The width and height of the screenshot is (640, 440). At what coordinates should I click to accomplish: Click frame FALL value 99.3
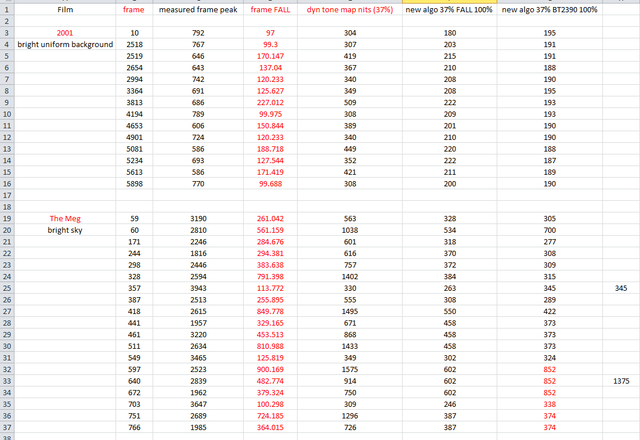point(270,44)
